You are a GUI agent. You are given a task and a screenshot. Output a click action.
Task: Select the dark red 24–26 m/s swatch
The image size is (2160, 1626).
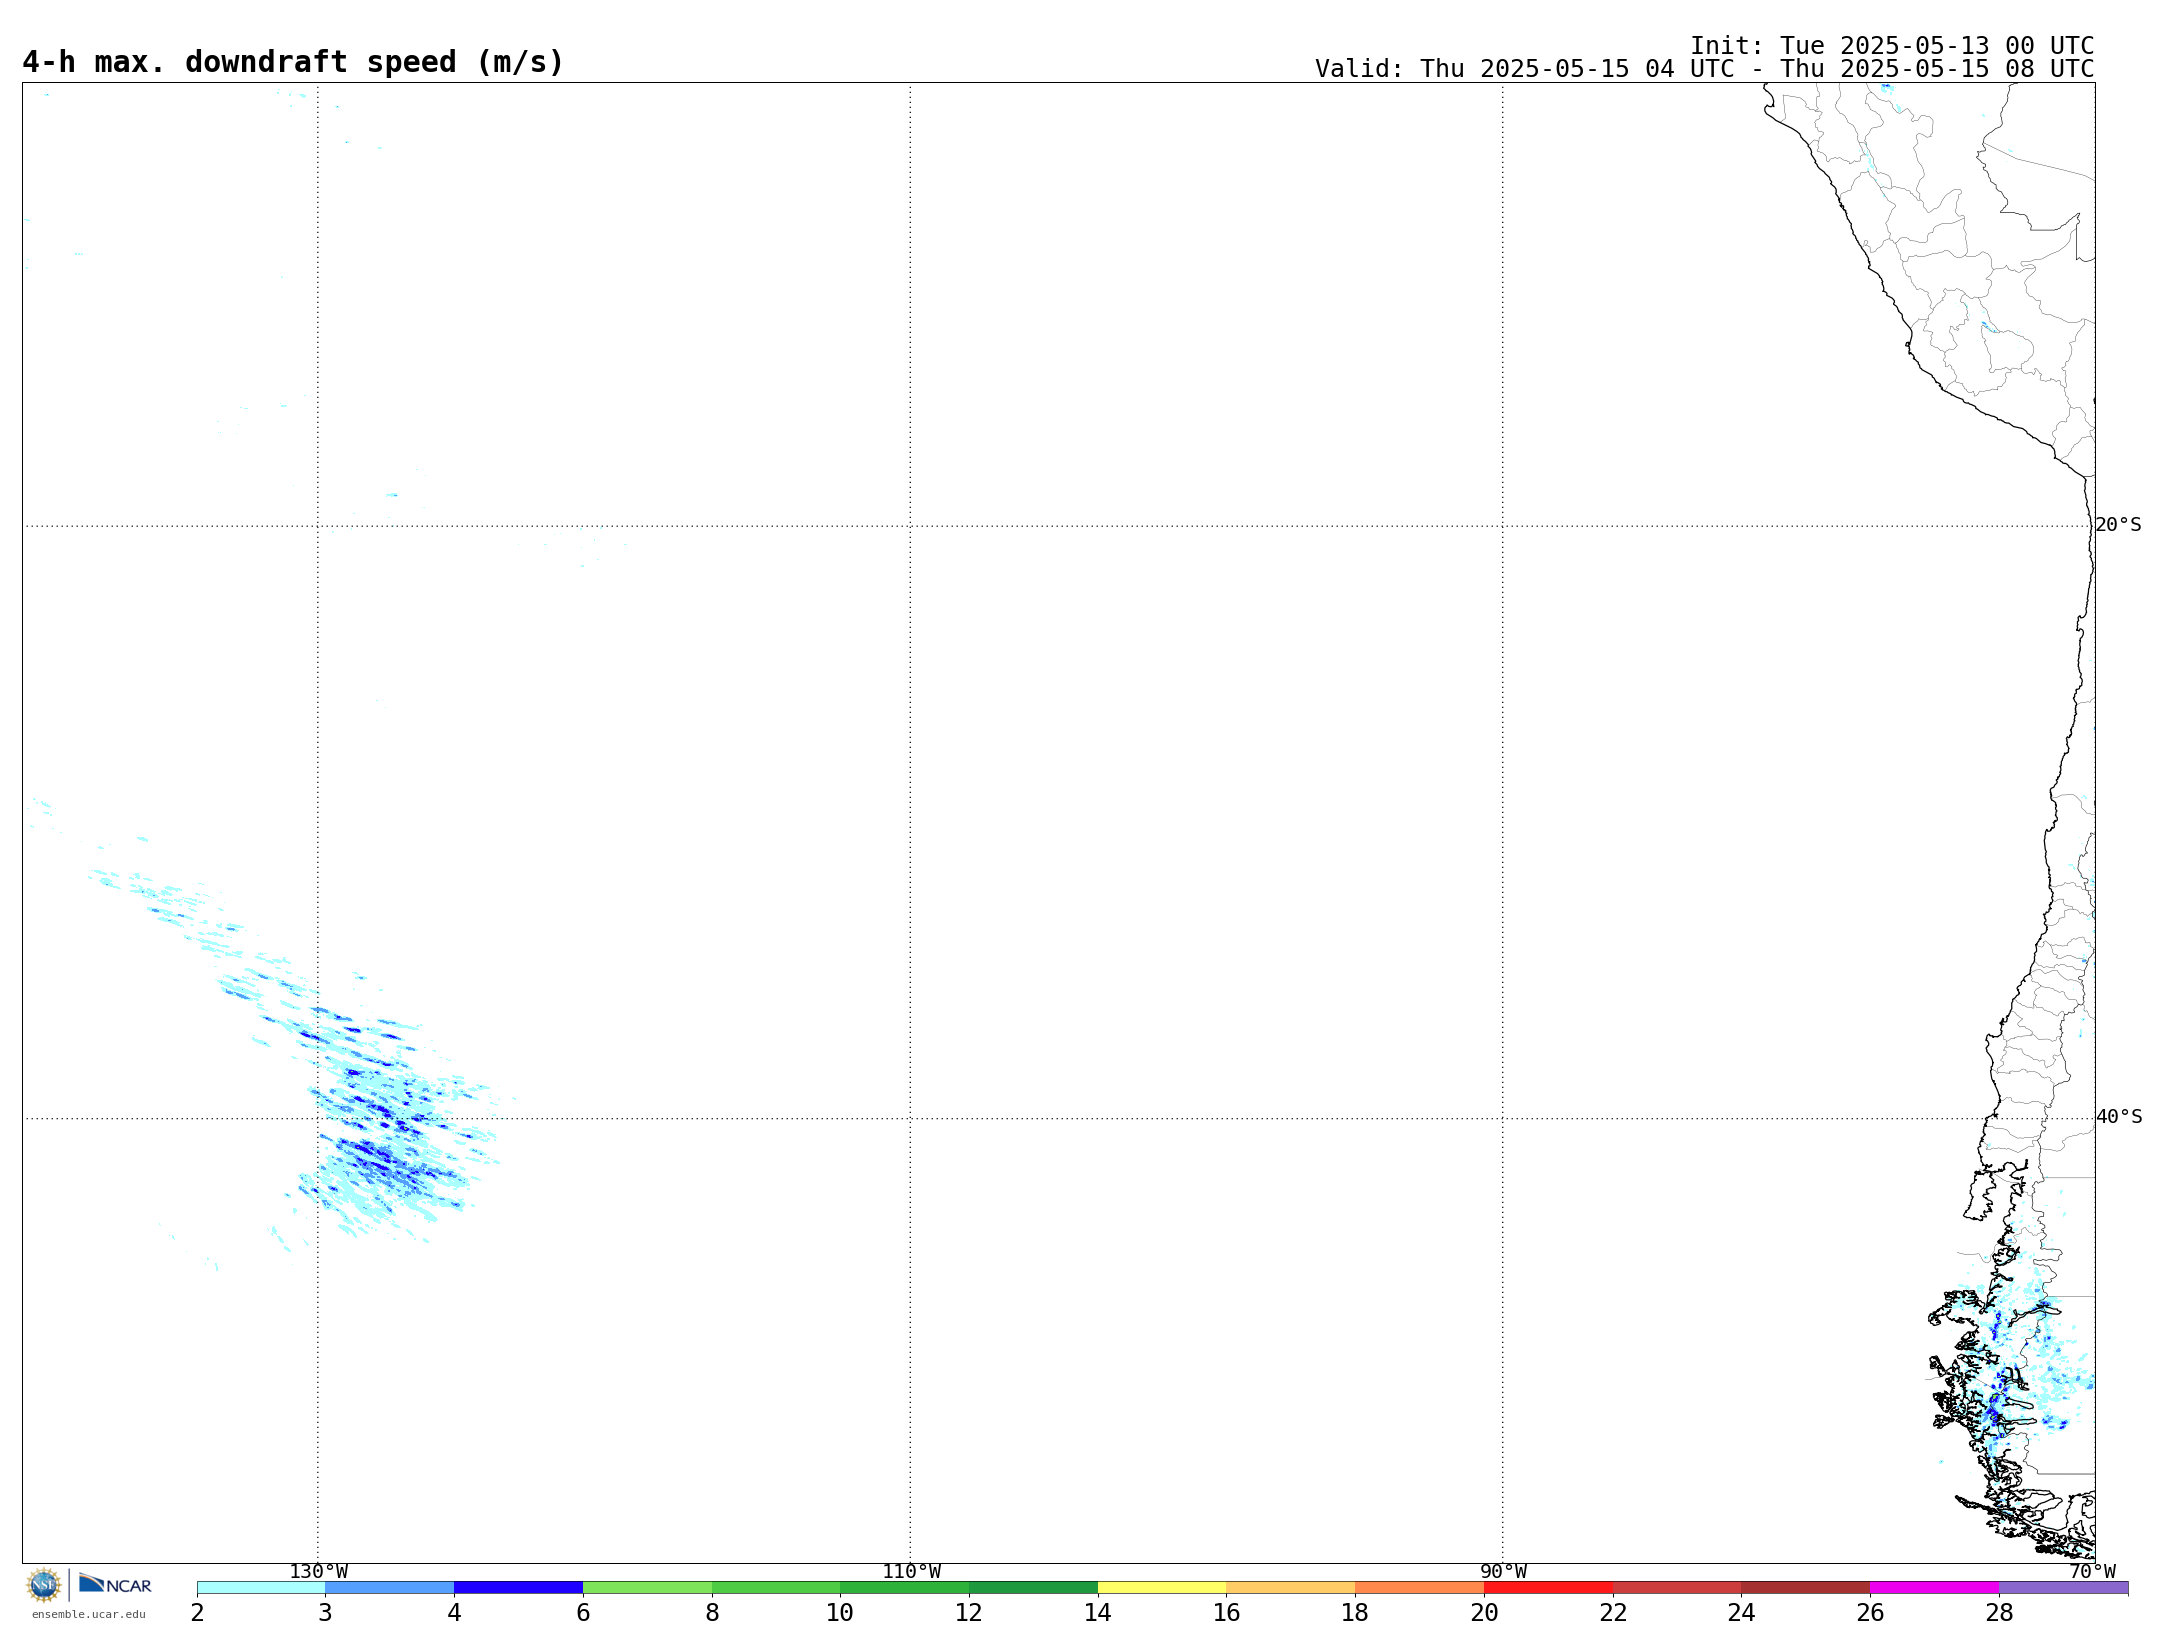(x=1806, y=1588)
